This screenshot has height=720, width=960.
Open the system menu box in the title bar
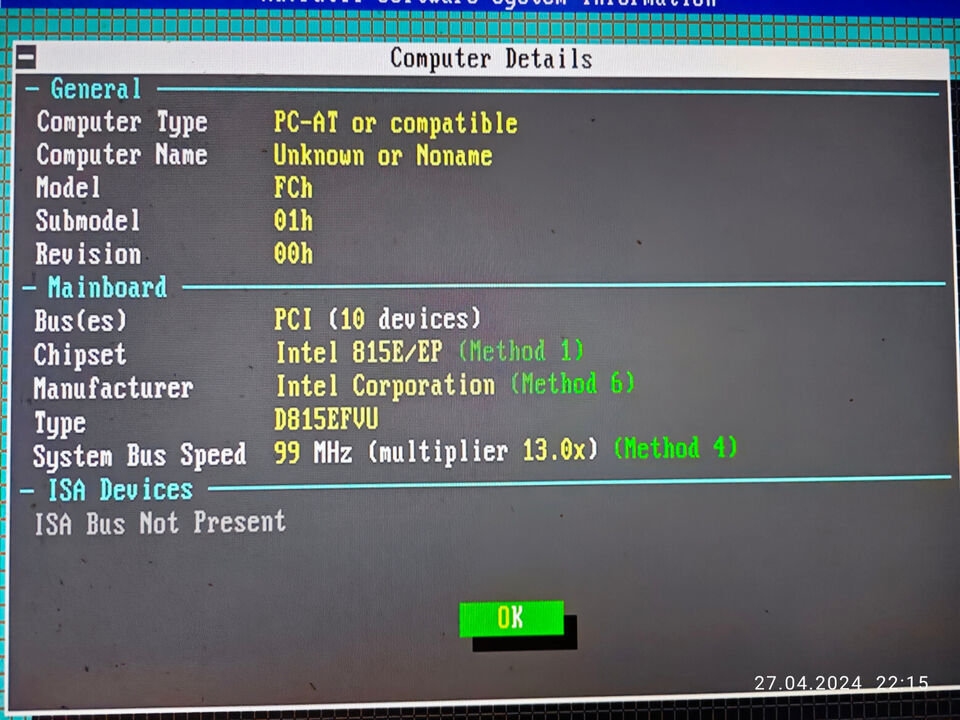point(26,58)
